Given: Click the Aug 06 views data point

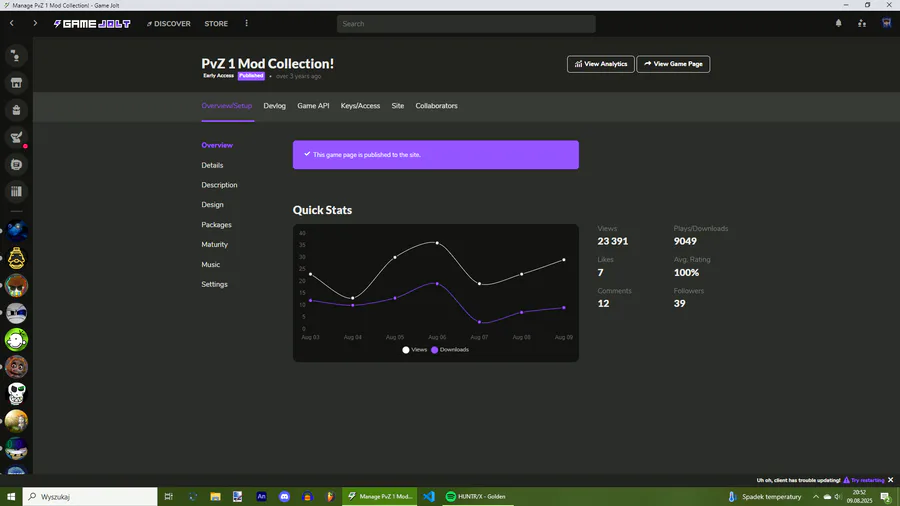Looking at the screenshot, I should (x=437, y=243).
